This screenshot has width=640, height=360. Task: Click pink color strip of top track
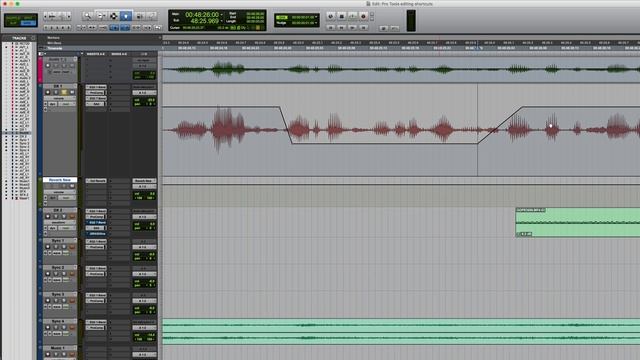click(40, 69)
